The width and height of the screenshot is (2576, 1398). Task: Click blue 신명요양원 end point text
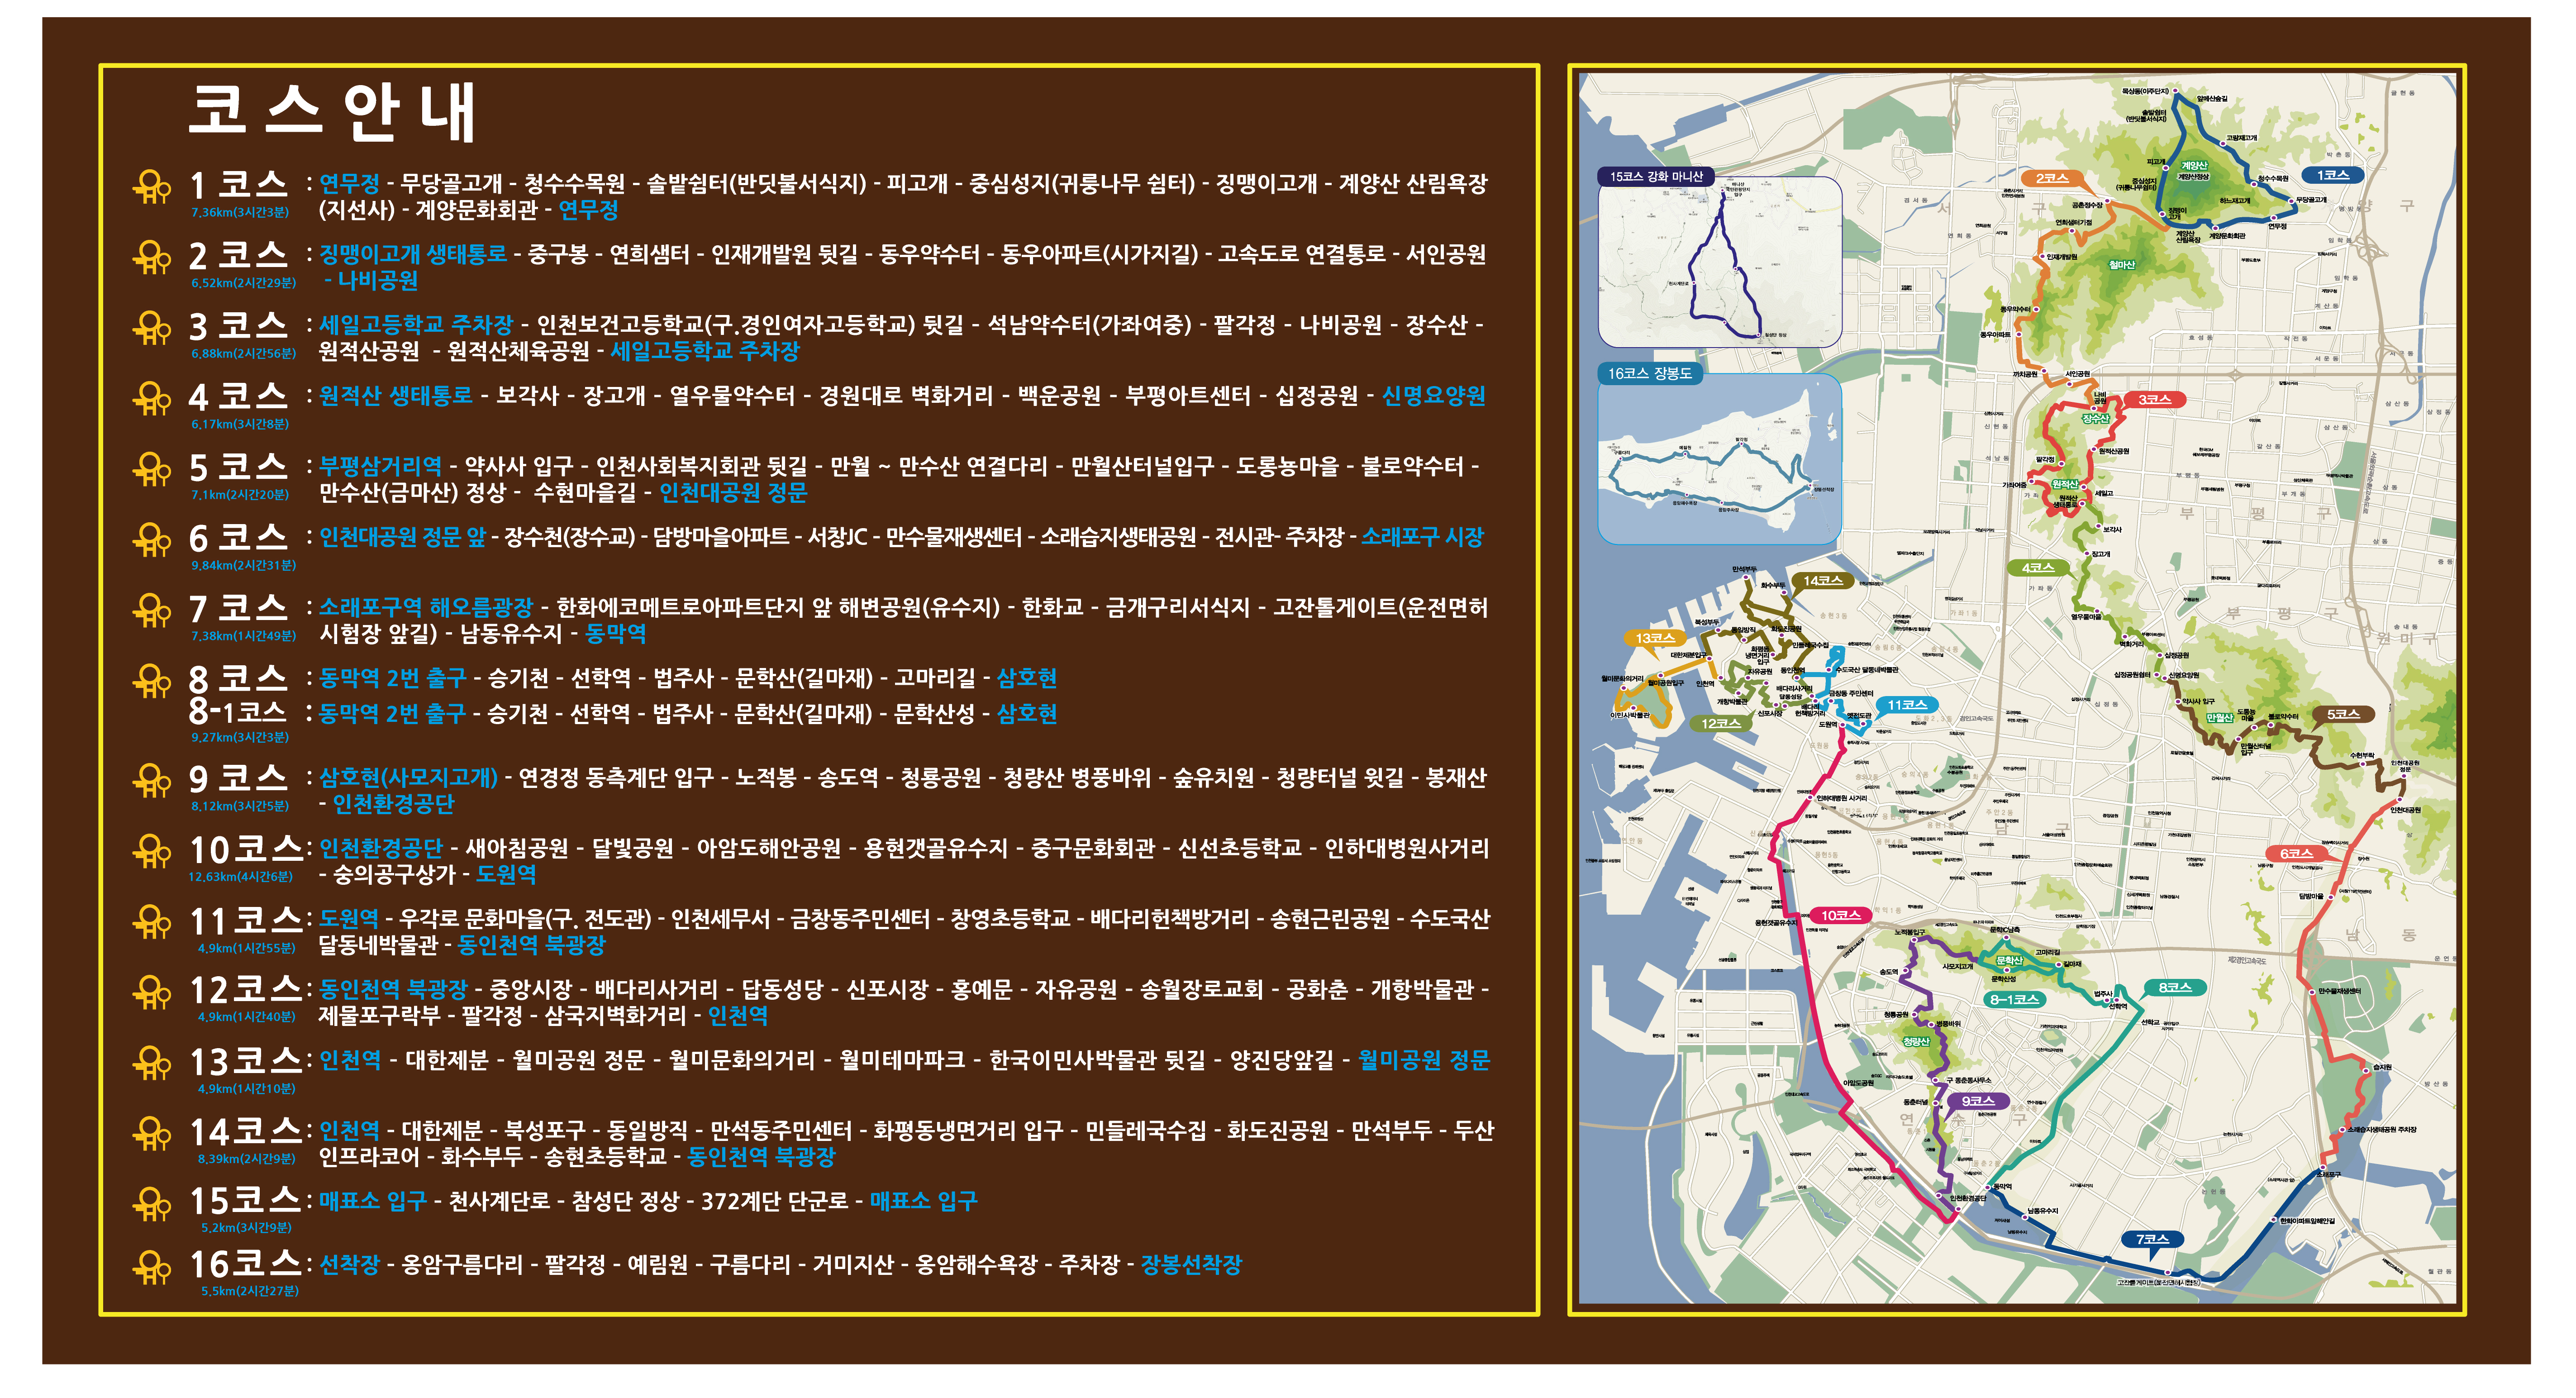1433,395
